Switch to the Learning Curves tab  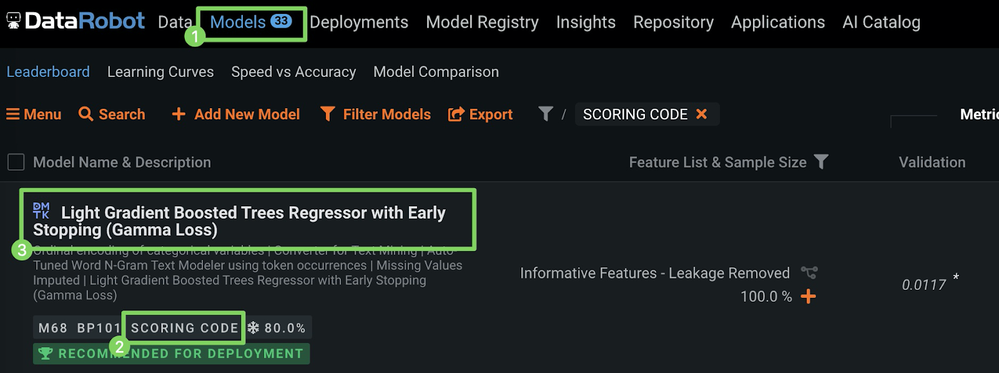click(161, 71)
